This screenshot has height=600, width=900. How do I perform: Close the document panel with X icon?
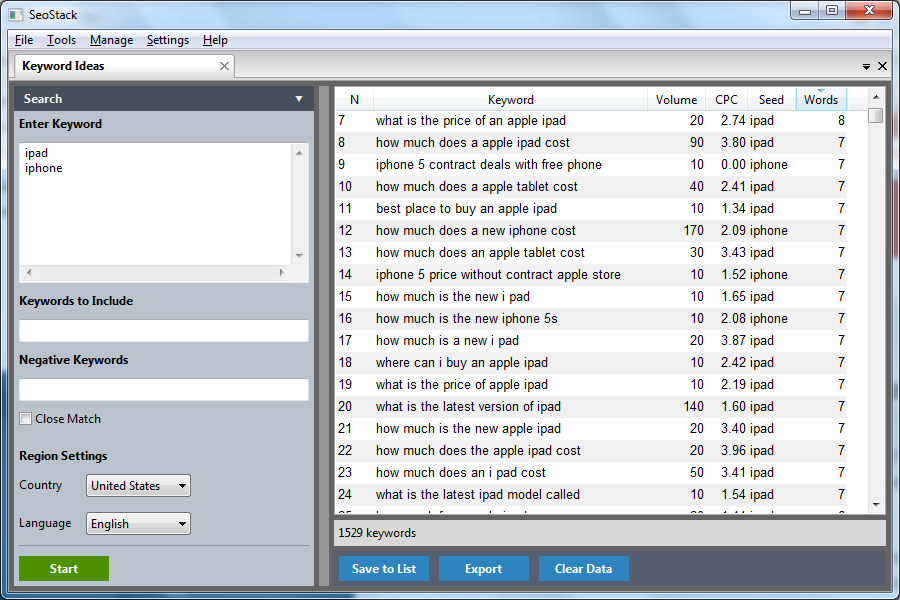pyautogui.click(x=882, y=66)
